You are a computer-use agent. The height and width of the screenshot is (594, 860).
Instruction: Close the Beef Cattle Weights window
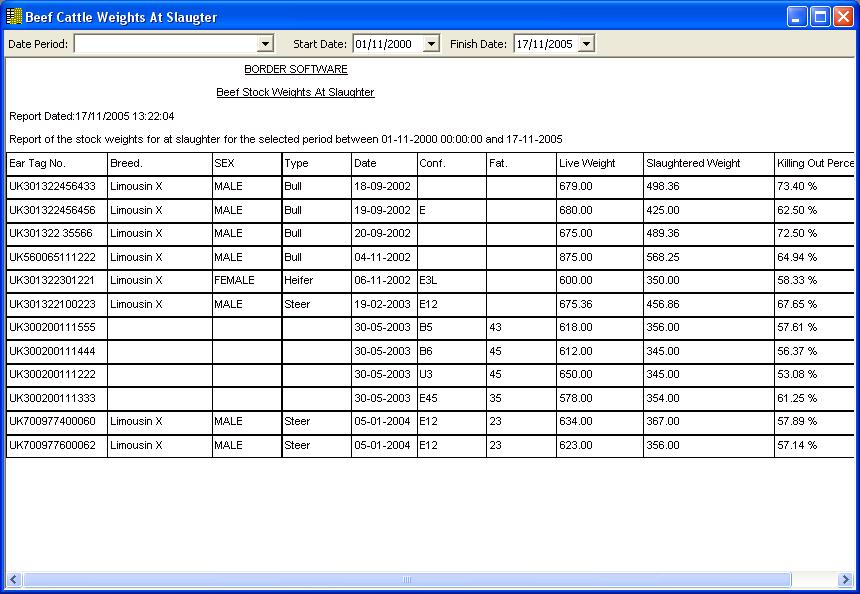click(843, 17)
